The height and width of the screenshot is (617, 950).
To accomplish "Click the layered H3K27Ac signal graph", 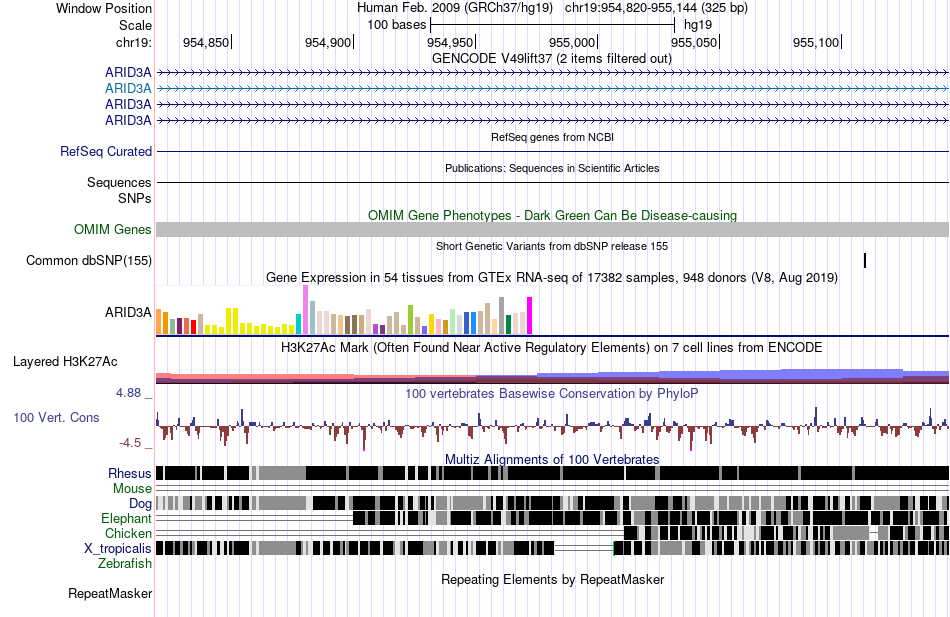I will 553,376.
